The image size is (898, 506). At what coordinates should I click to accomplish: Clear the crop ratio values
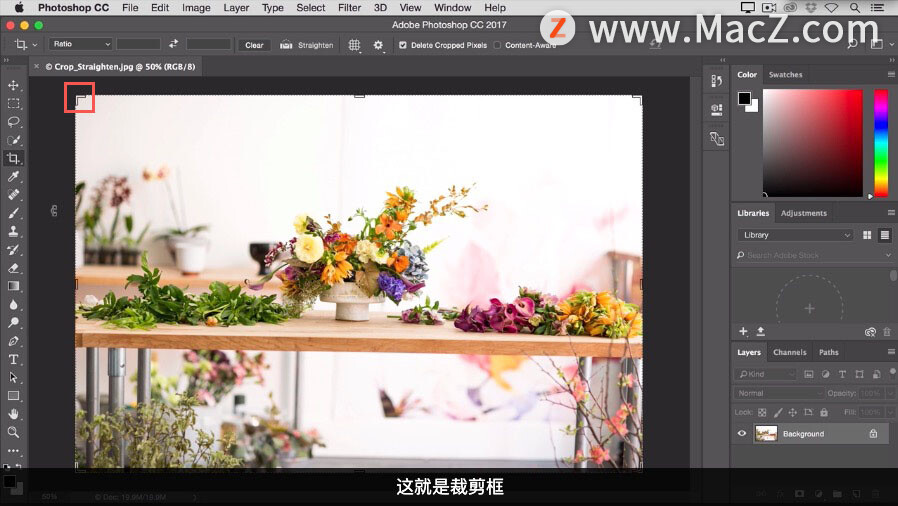point(254,45)
